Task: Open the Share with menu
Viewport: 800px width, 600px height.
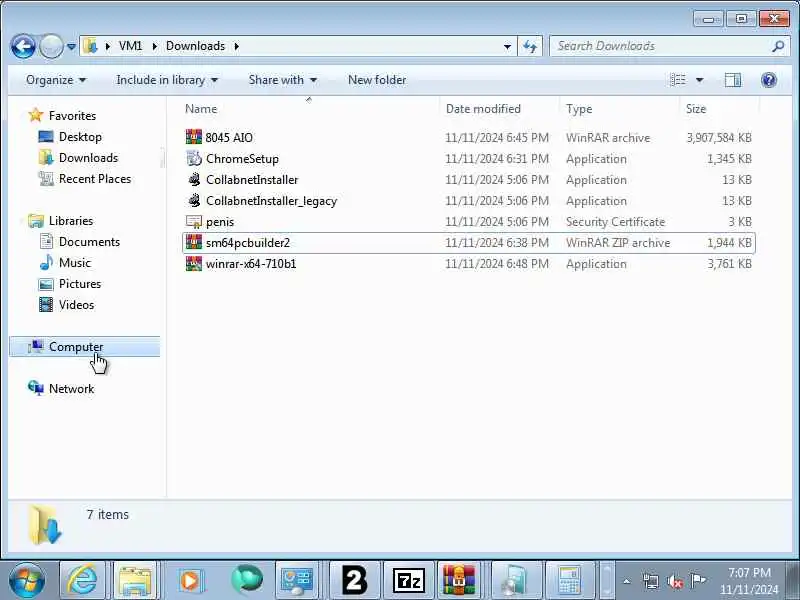Action: [x=283, y=80]
